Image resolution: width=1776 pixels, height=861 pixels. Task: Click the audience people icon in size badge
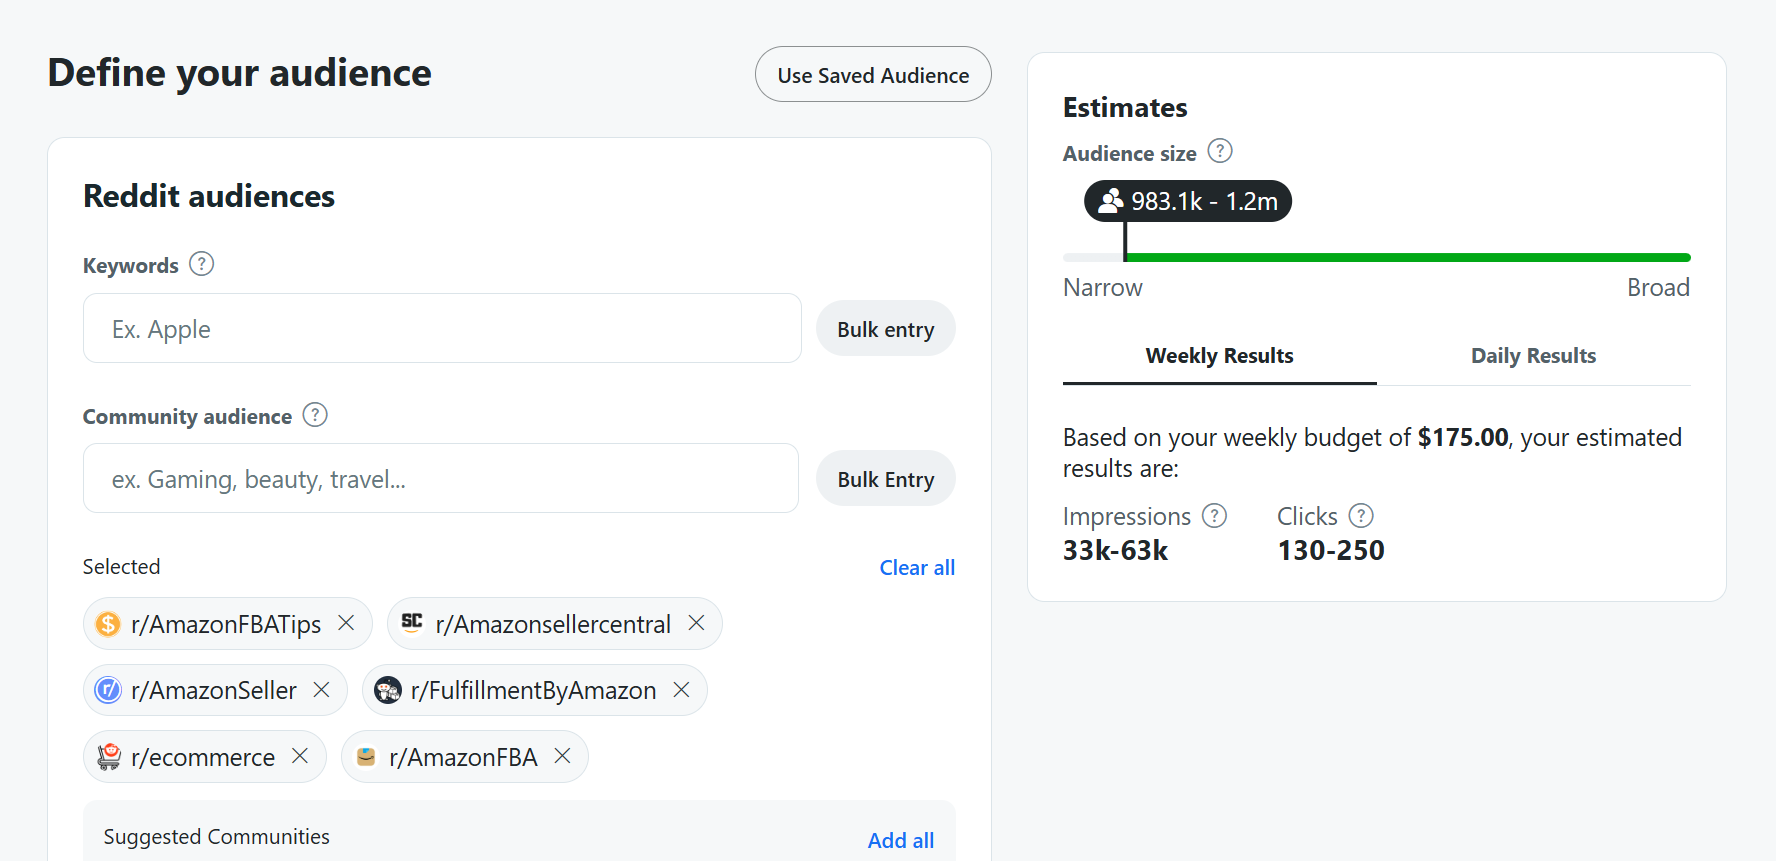(x=1110, y=201)
